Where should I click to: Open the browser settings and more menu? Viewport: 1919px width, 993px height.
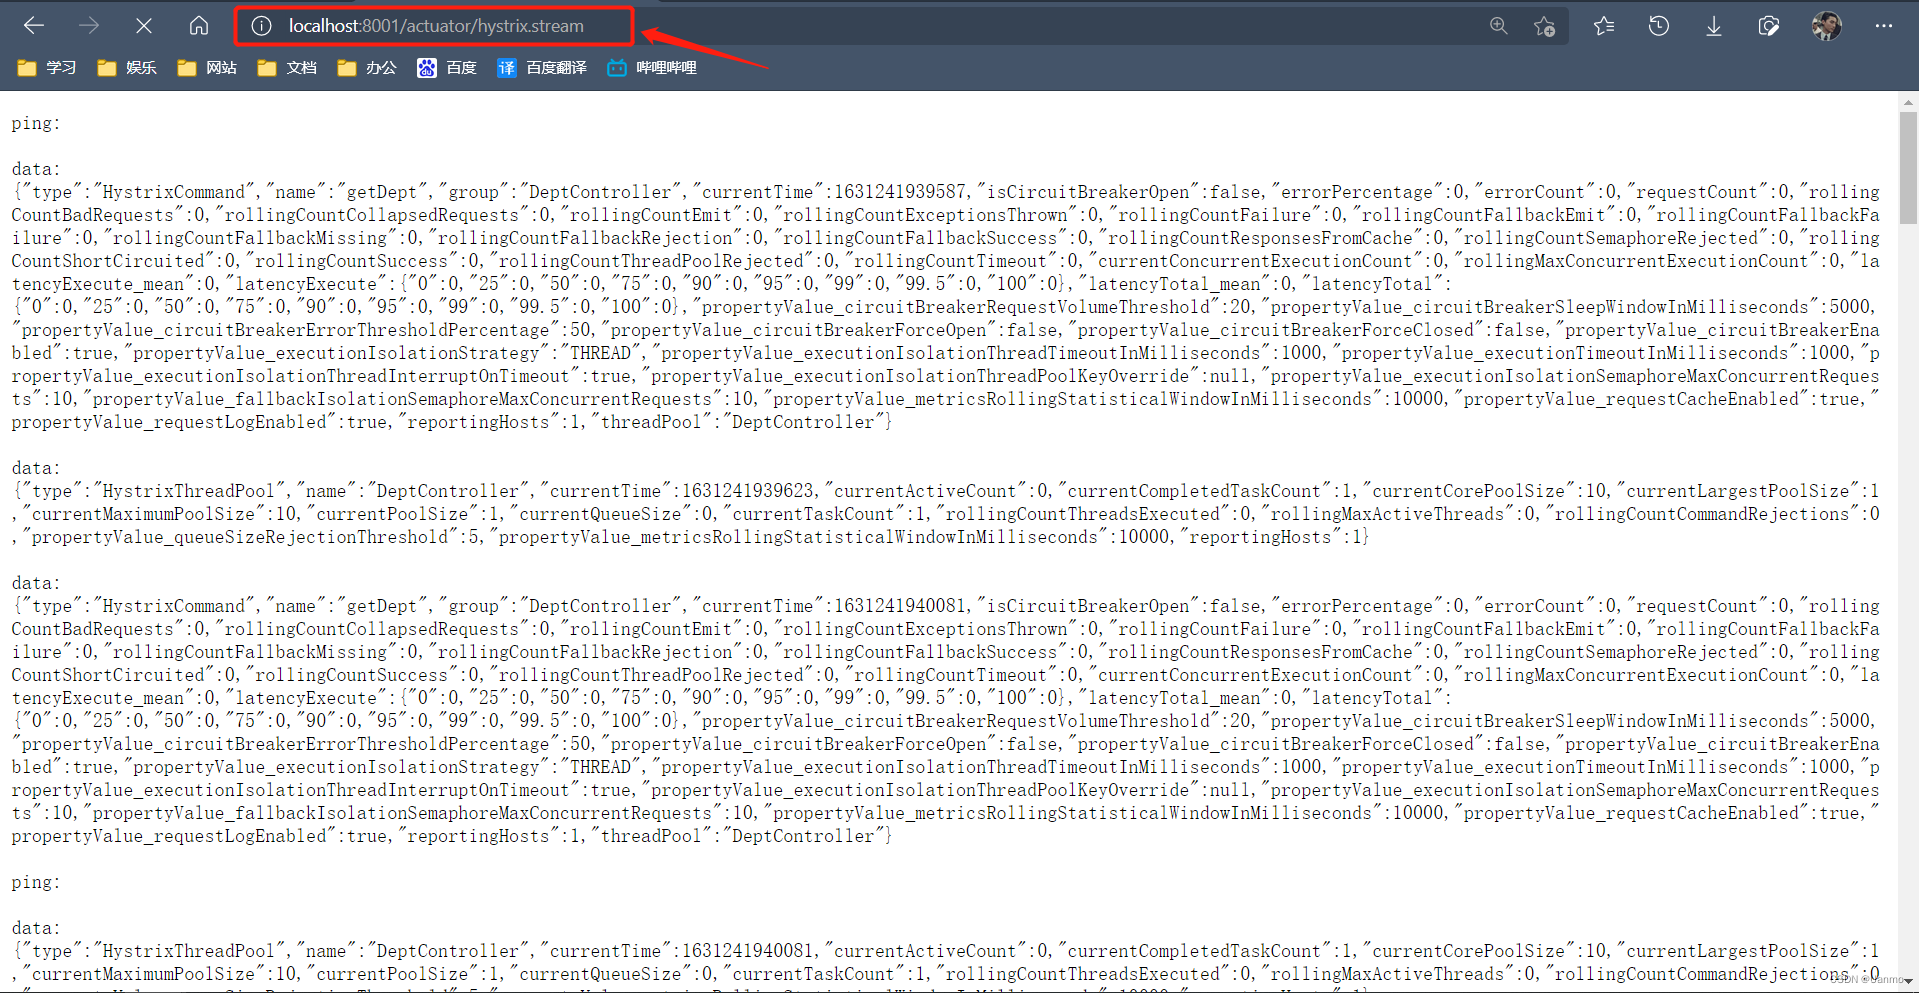tap(1884, 26)
